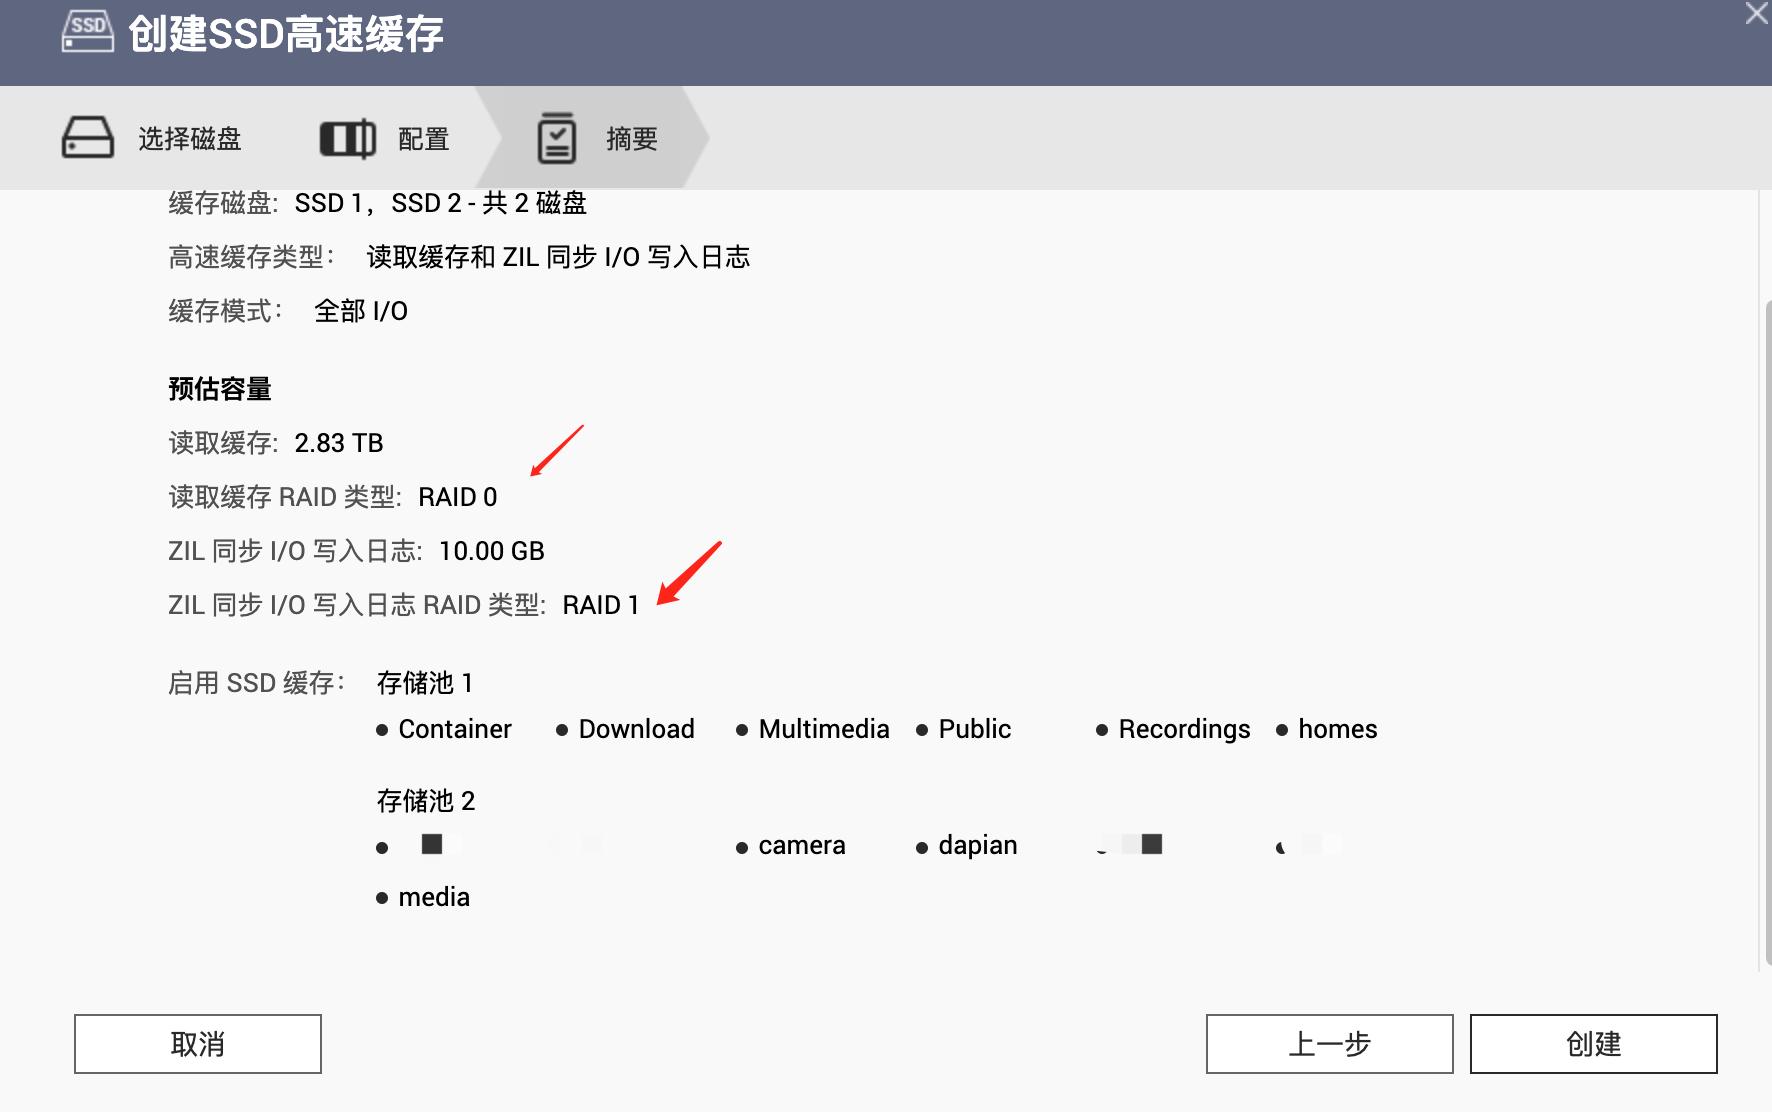Click the drive bay icon beside 配置 step
Viewport: 1772px width, 1112px height.
coord(345,137)
